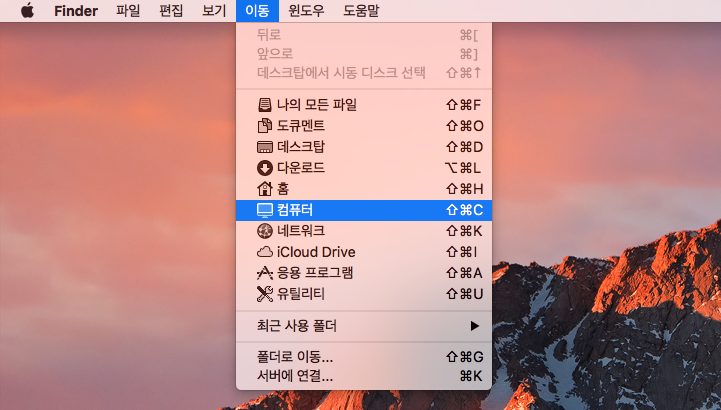Select the 응용 프로그램 text label
The width and height of the screenshot is (721, 410).
315,273
